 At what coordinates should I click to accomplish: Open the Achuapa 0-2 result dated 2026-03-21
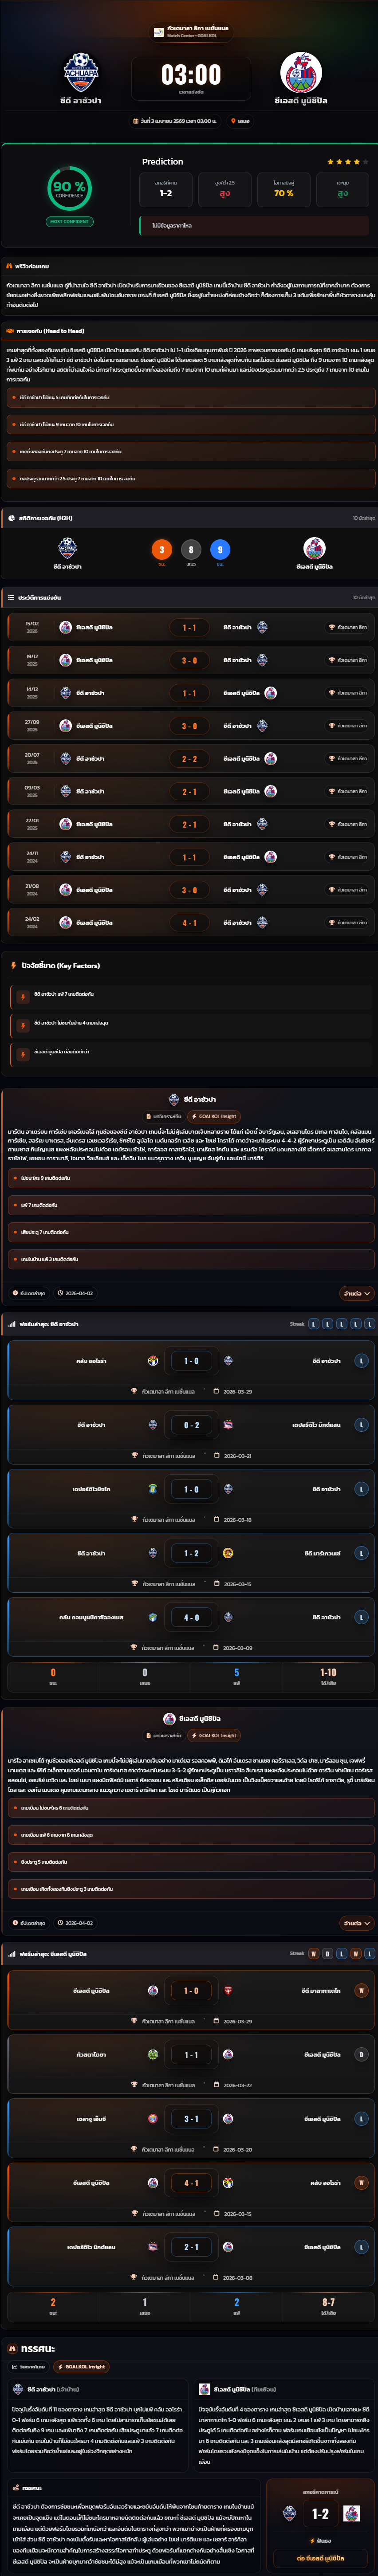coord(189,1433)
